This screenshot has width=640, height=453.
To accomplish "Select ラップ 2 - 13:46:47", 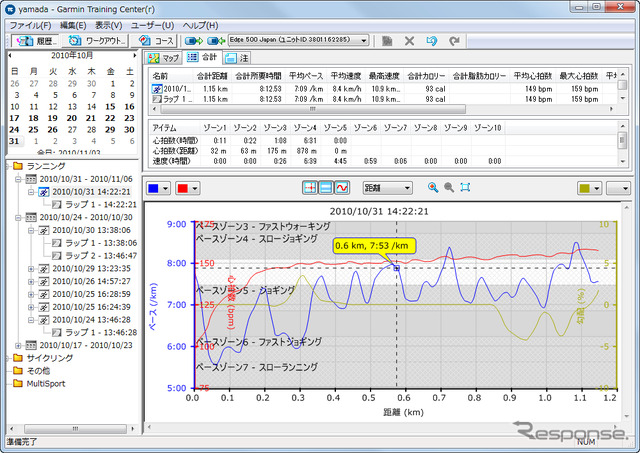I will 101,255.
